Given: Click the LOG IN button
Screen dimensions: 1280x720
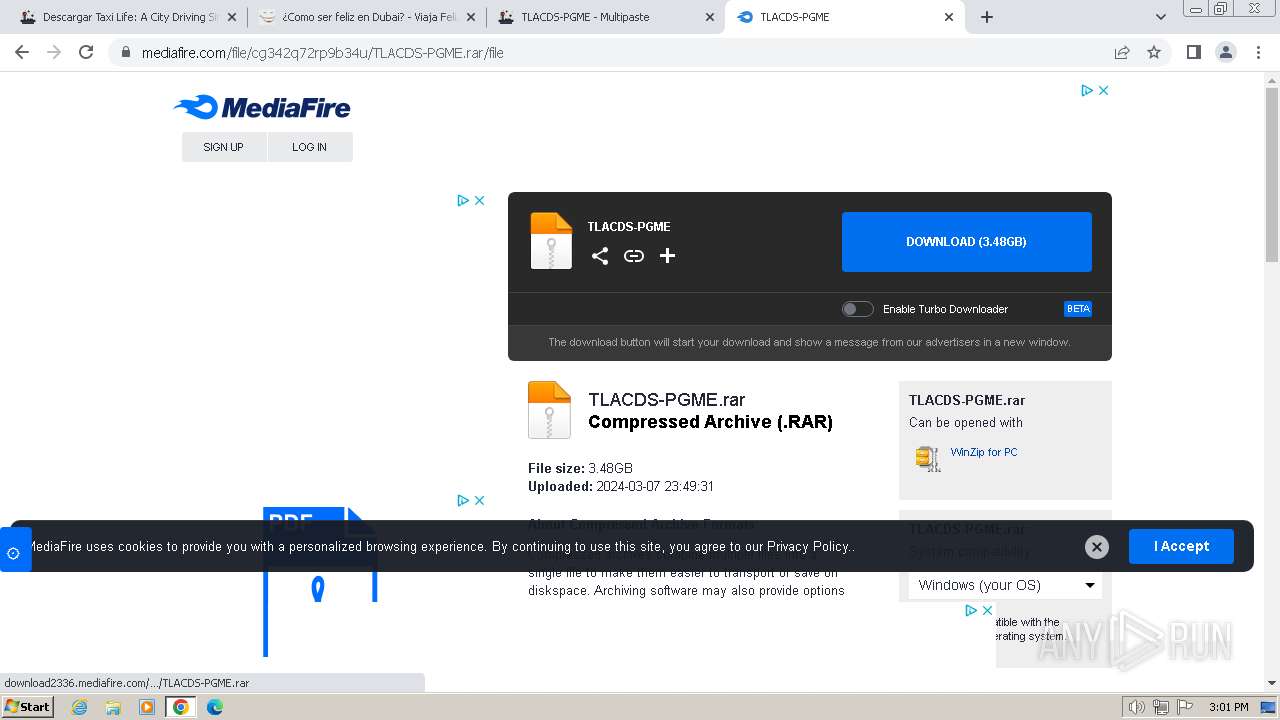Looking at the screenshot, I should (x=310, y=147).
